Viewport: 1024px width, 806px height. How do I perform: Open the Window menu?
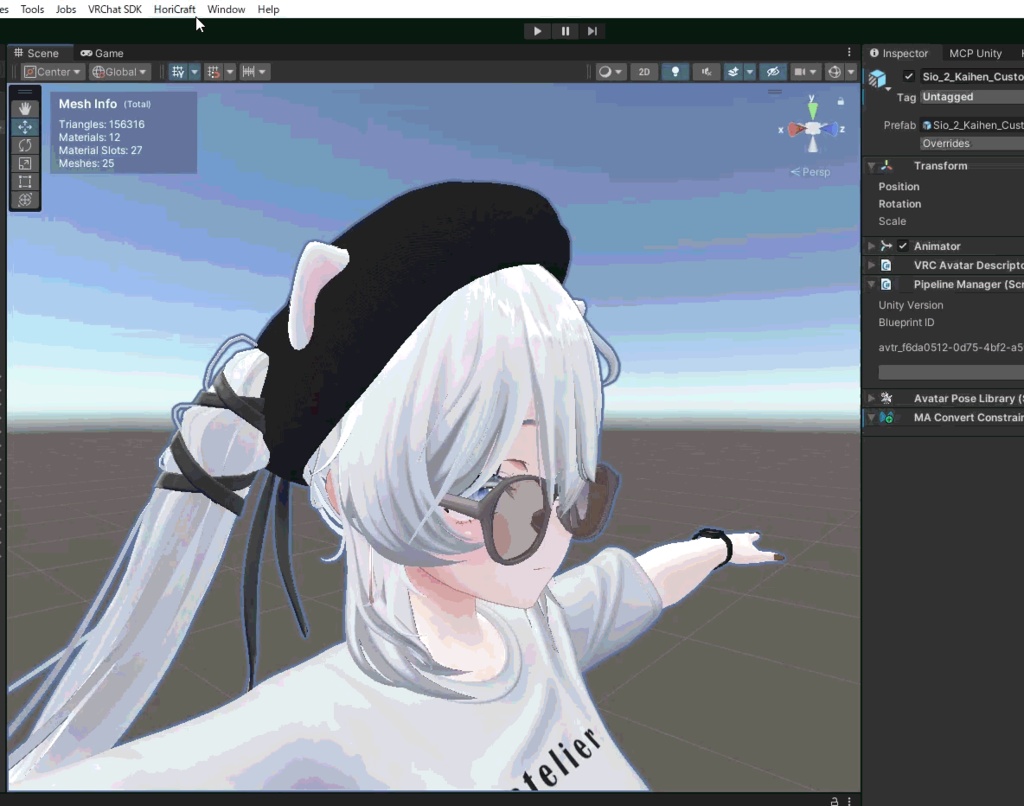[x=226, y=9]
